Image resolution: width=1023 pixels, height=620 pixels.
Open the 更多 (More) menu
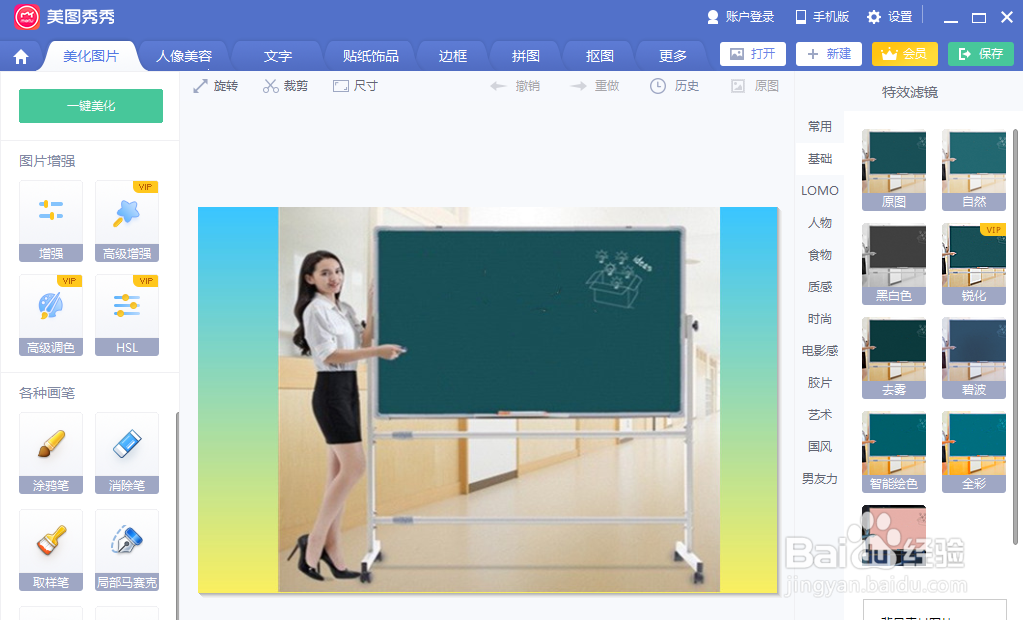[x=671, y=55]
